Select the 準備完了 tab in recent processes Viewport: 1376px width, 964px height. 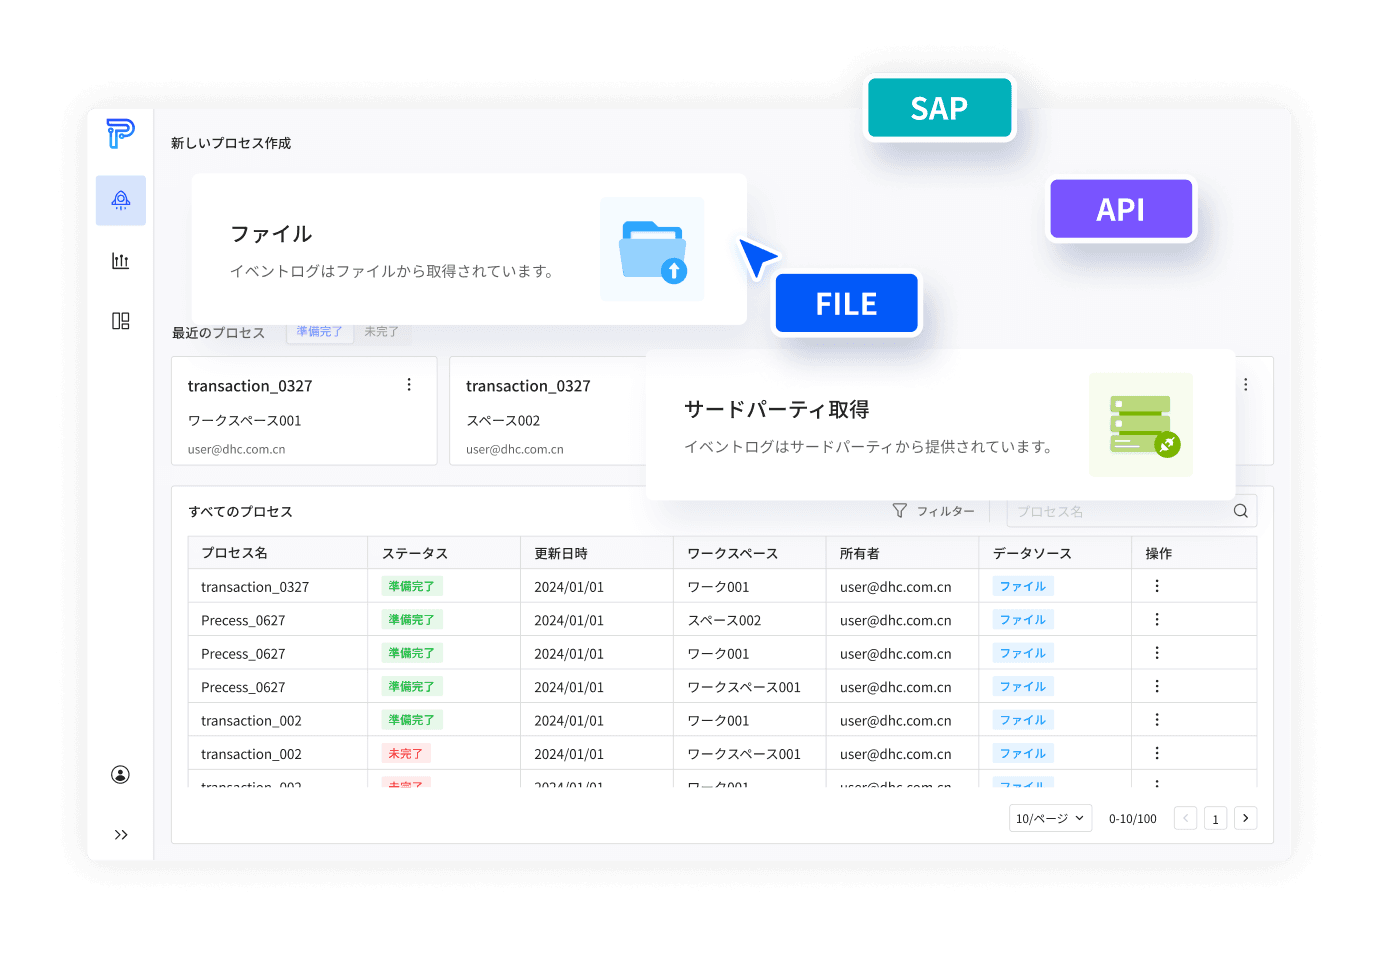[320, 332]
